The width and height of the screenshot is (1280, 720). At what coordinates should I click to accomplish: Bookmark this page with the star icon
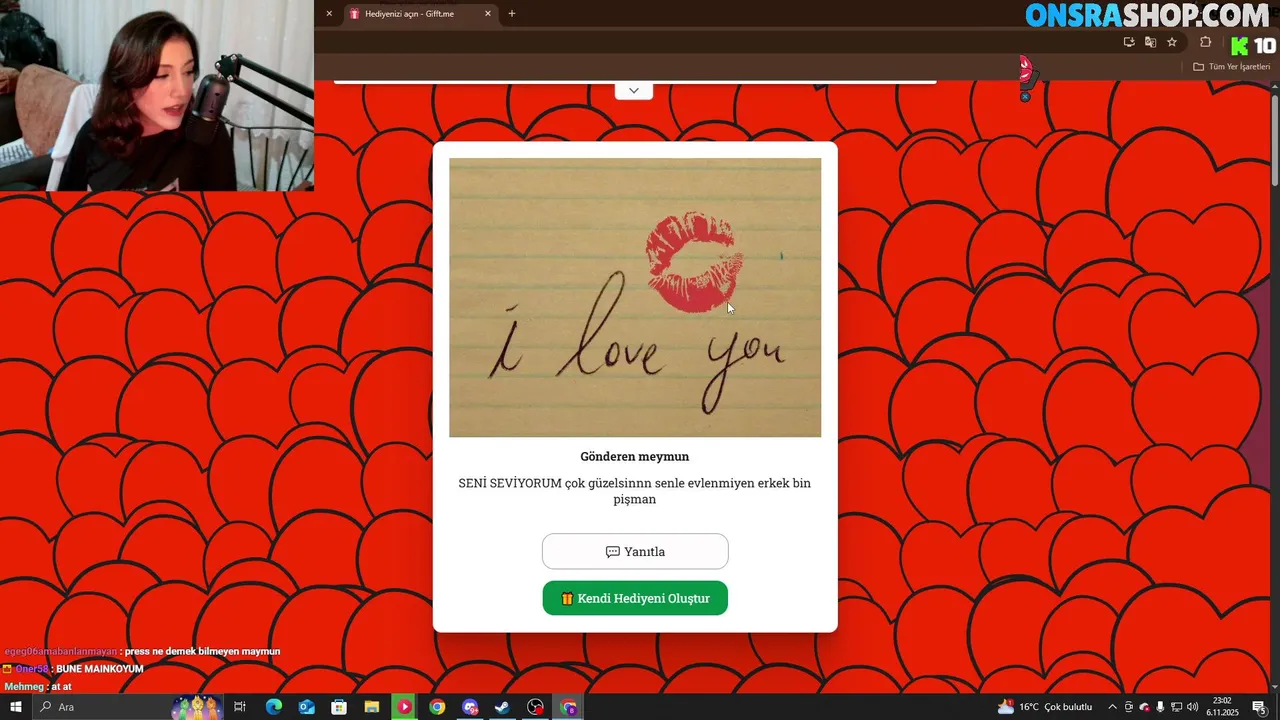[x=1172, y=42]
